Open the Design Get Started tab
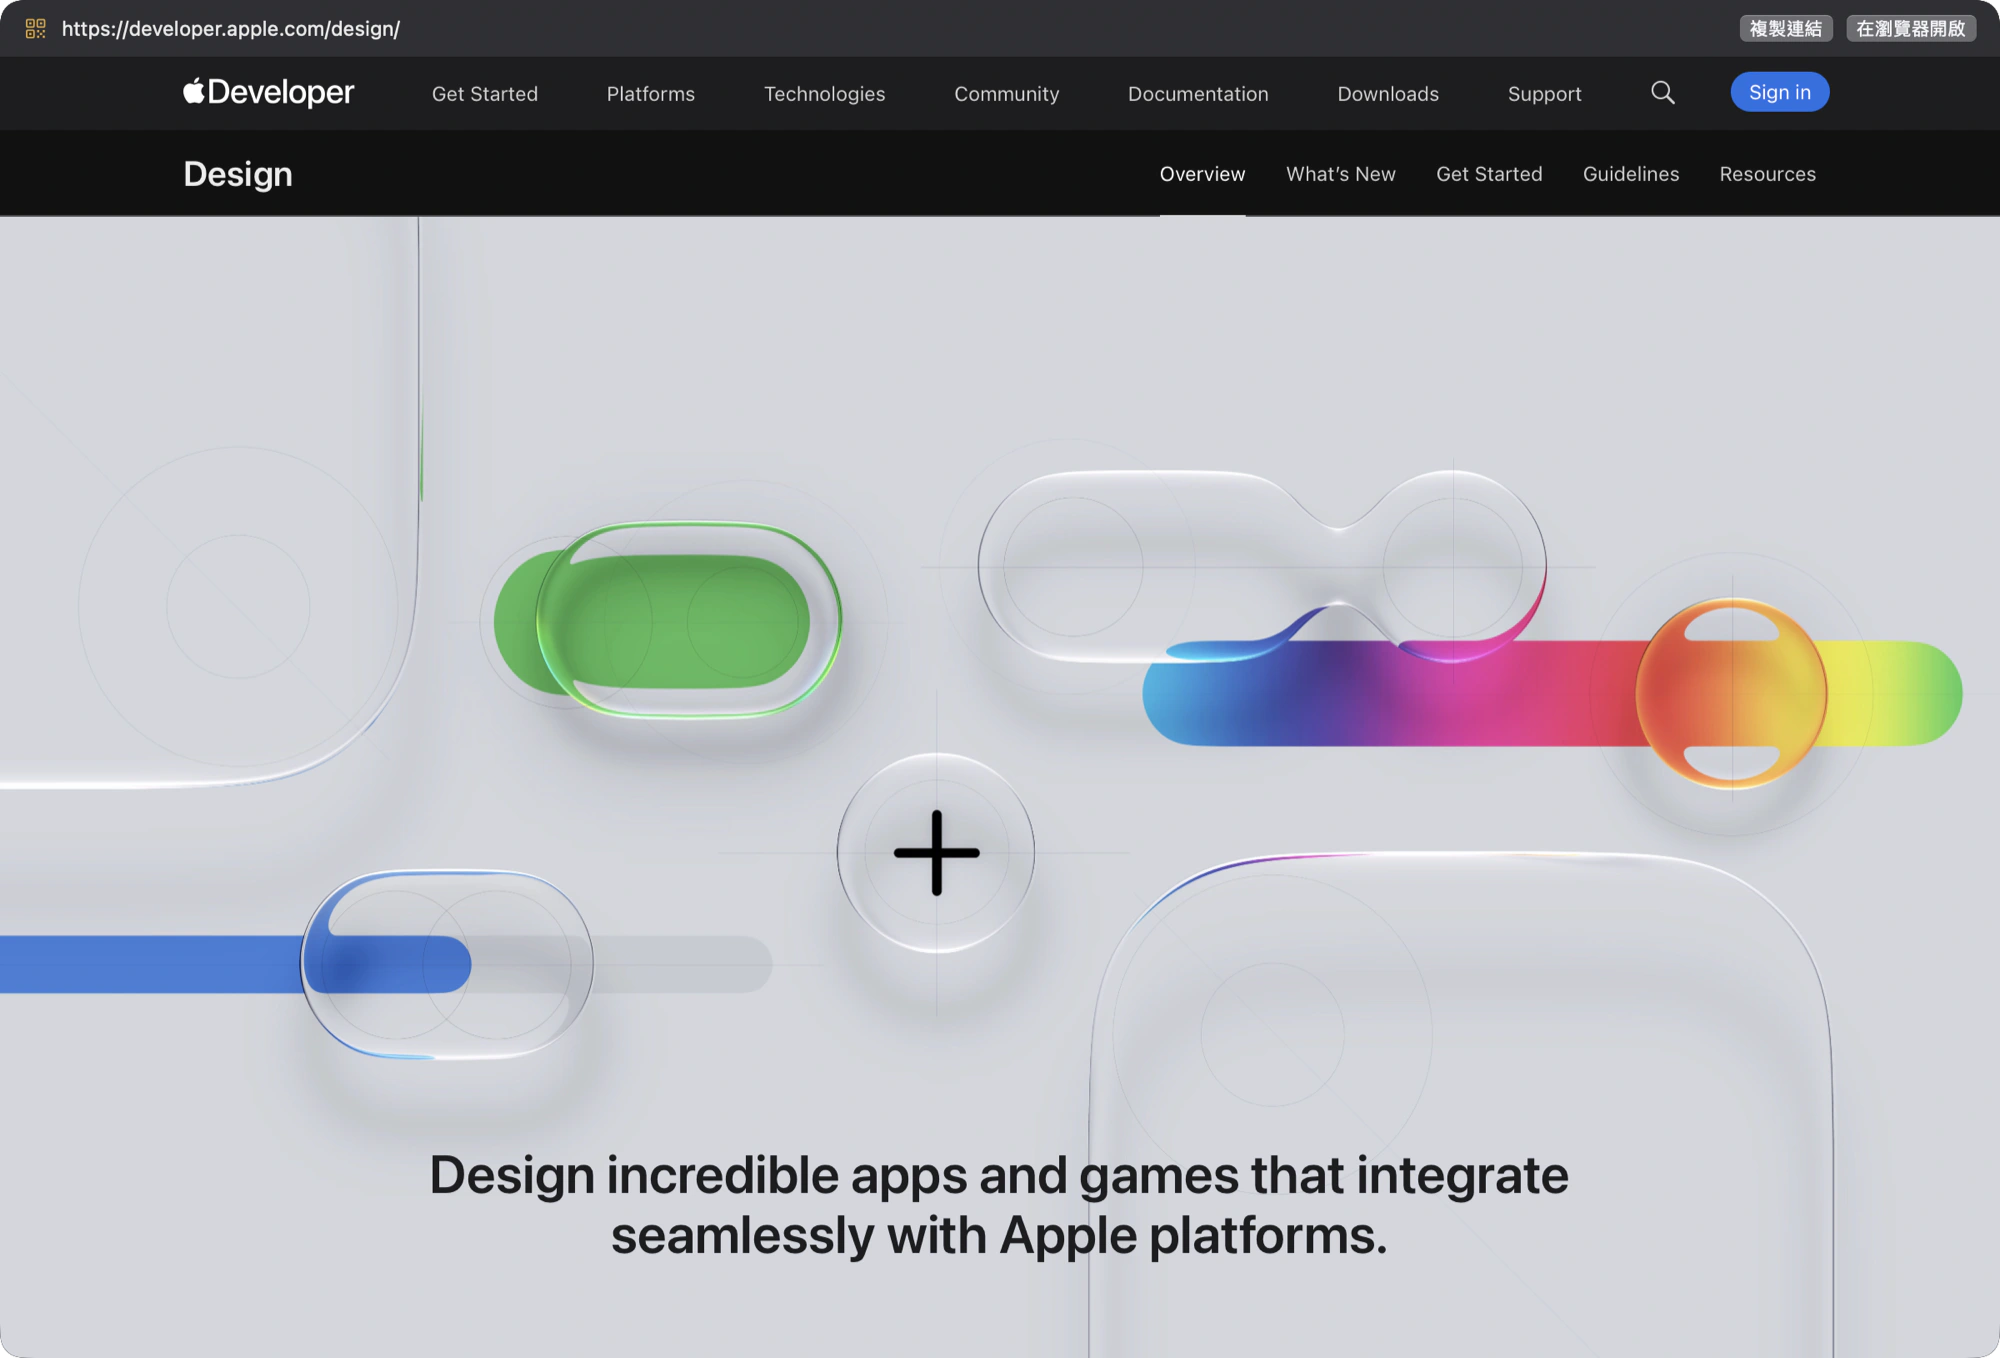Viewport: 2000px width, 1358px height. coord(1489,174)
